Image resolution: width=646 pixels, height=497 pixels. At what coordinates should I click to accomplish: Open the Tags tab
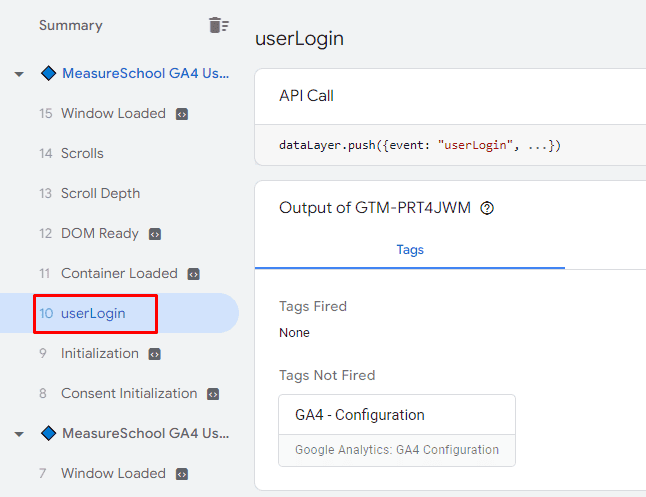coord(410,250)
